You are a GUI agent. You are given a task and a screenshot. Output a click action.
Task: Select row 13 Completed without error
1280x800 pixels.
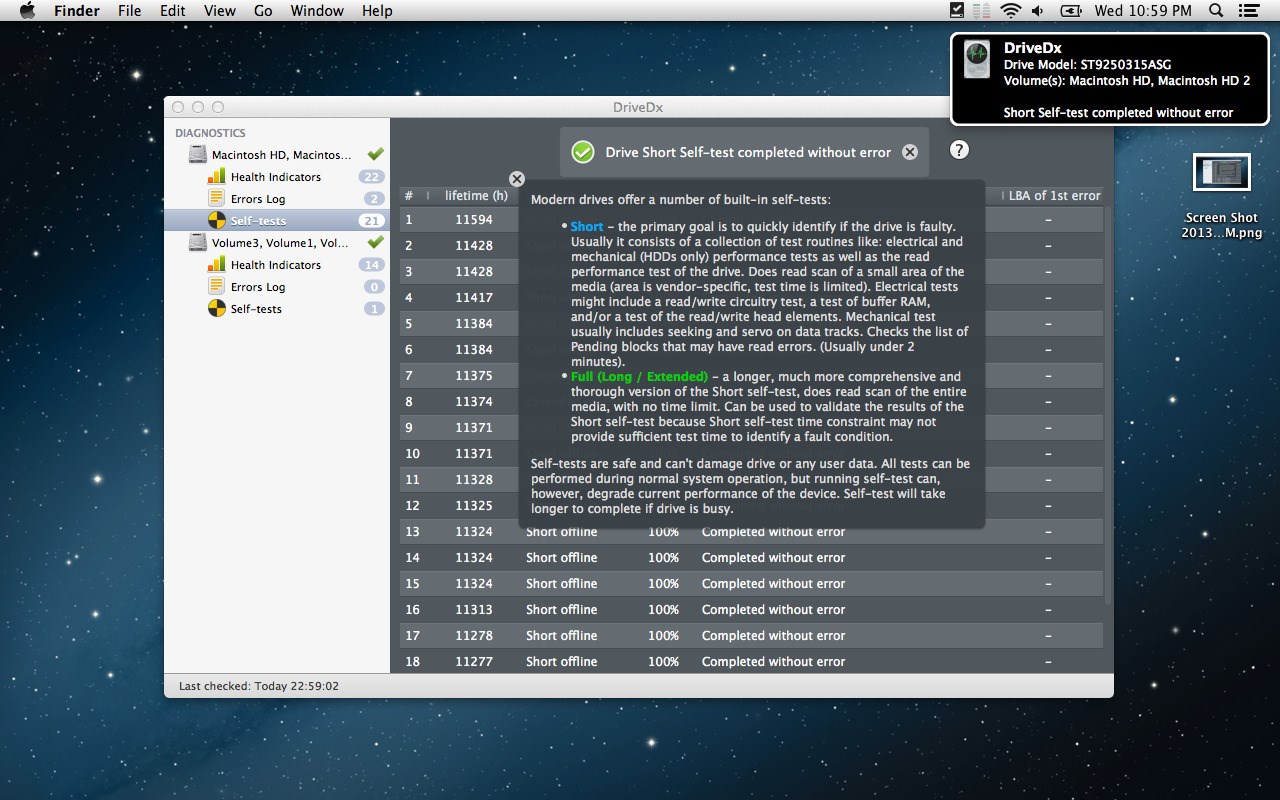[x=752, y=532]
